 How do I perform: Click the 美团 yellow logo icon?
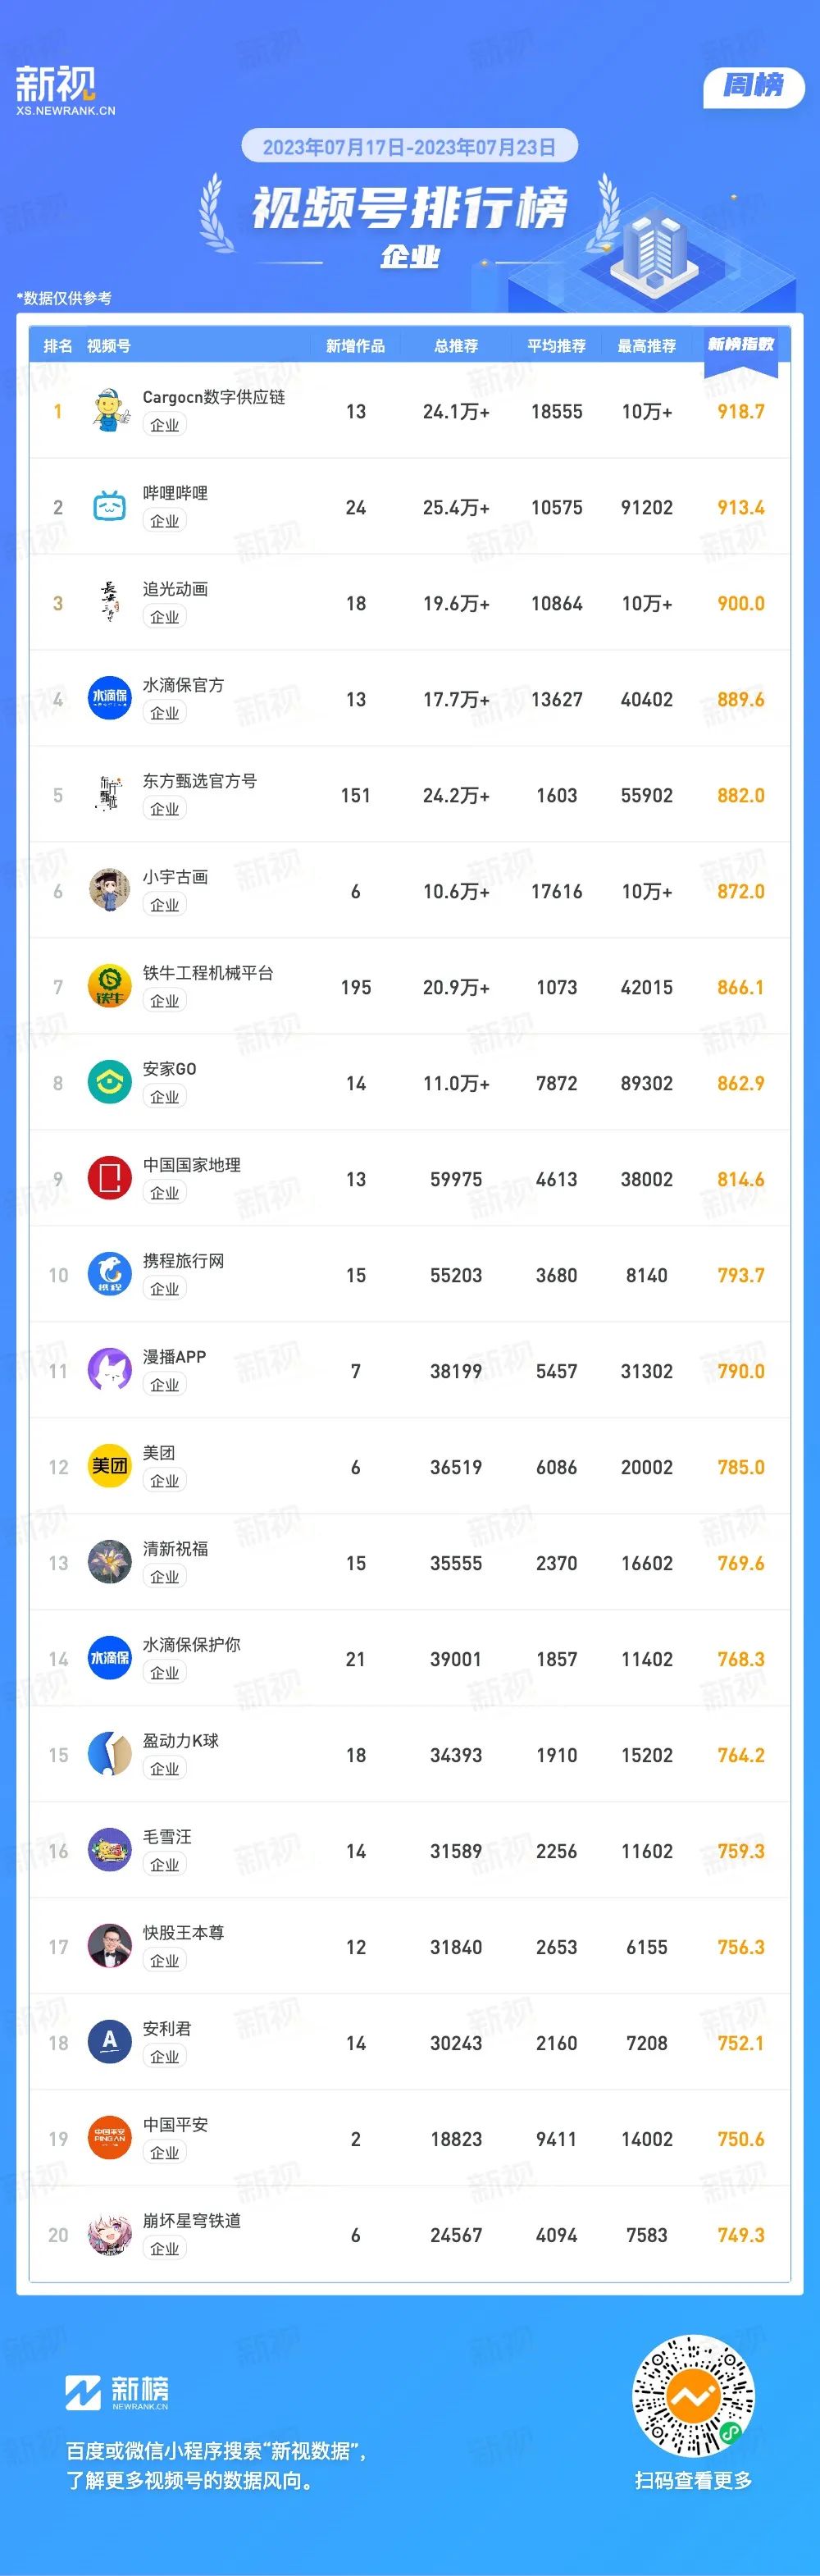[x=110, y=1467]
